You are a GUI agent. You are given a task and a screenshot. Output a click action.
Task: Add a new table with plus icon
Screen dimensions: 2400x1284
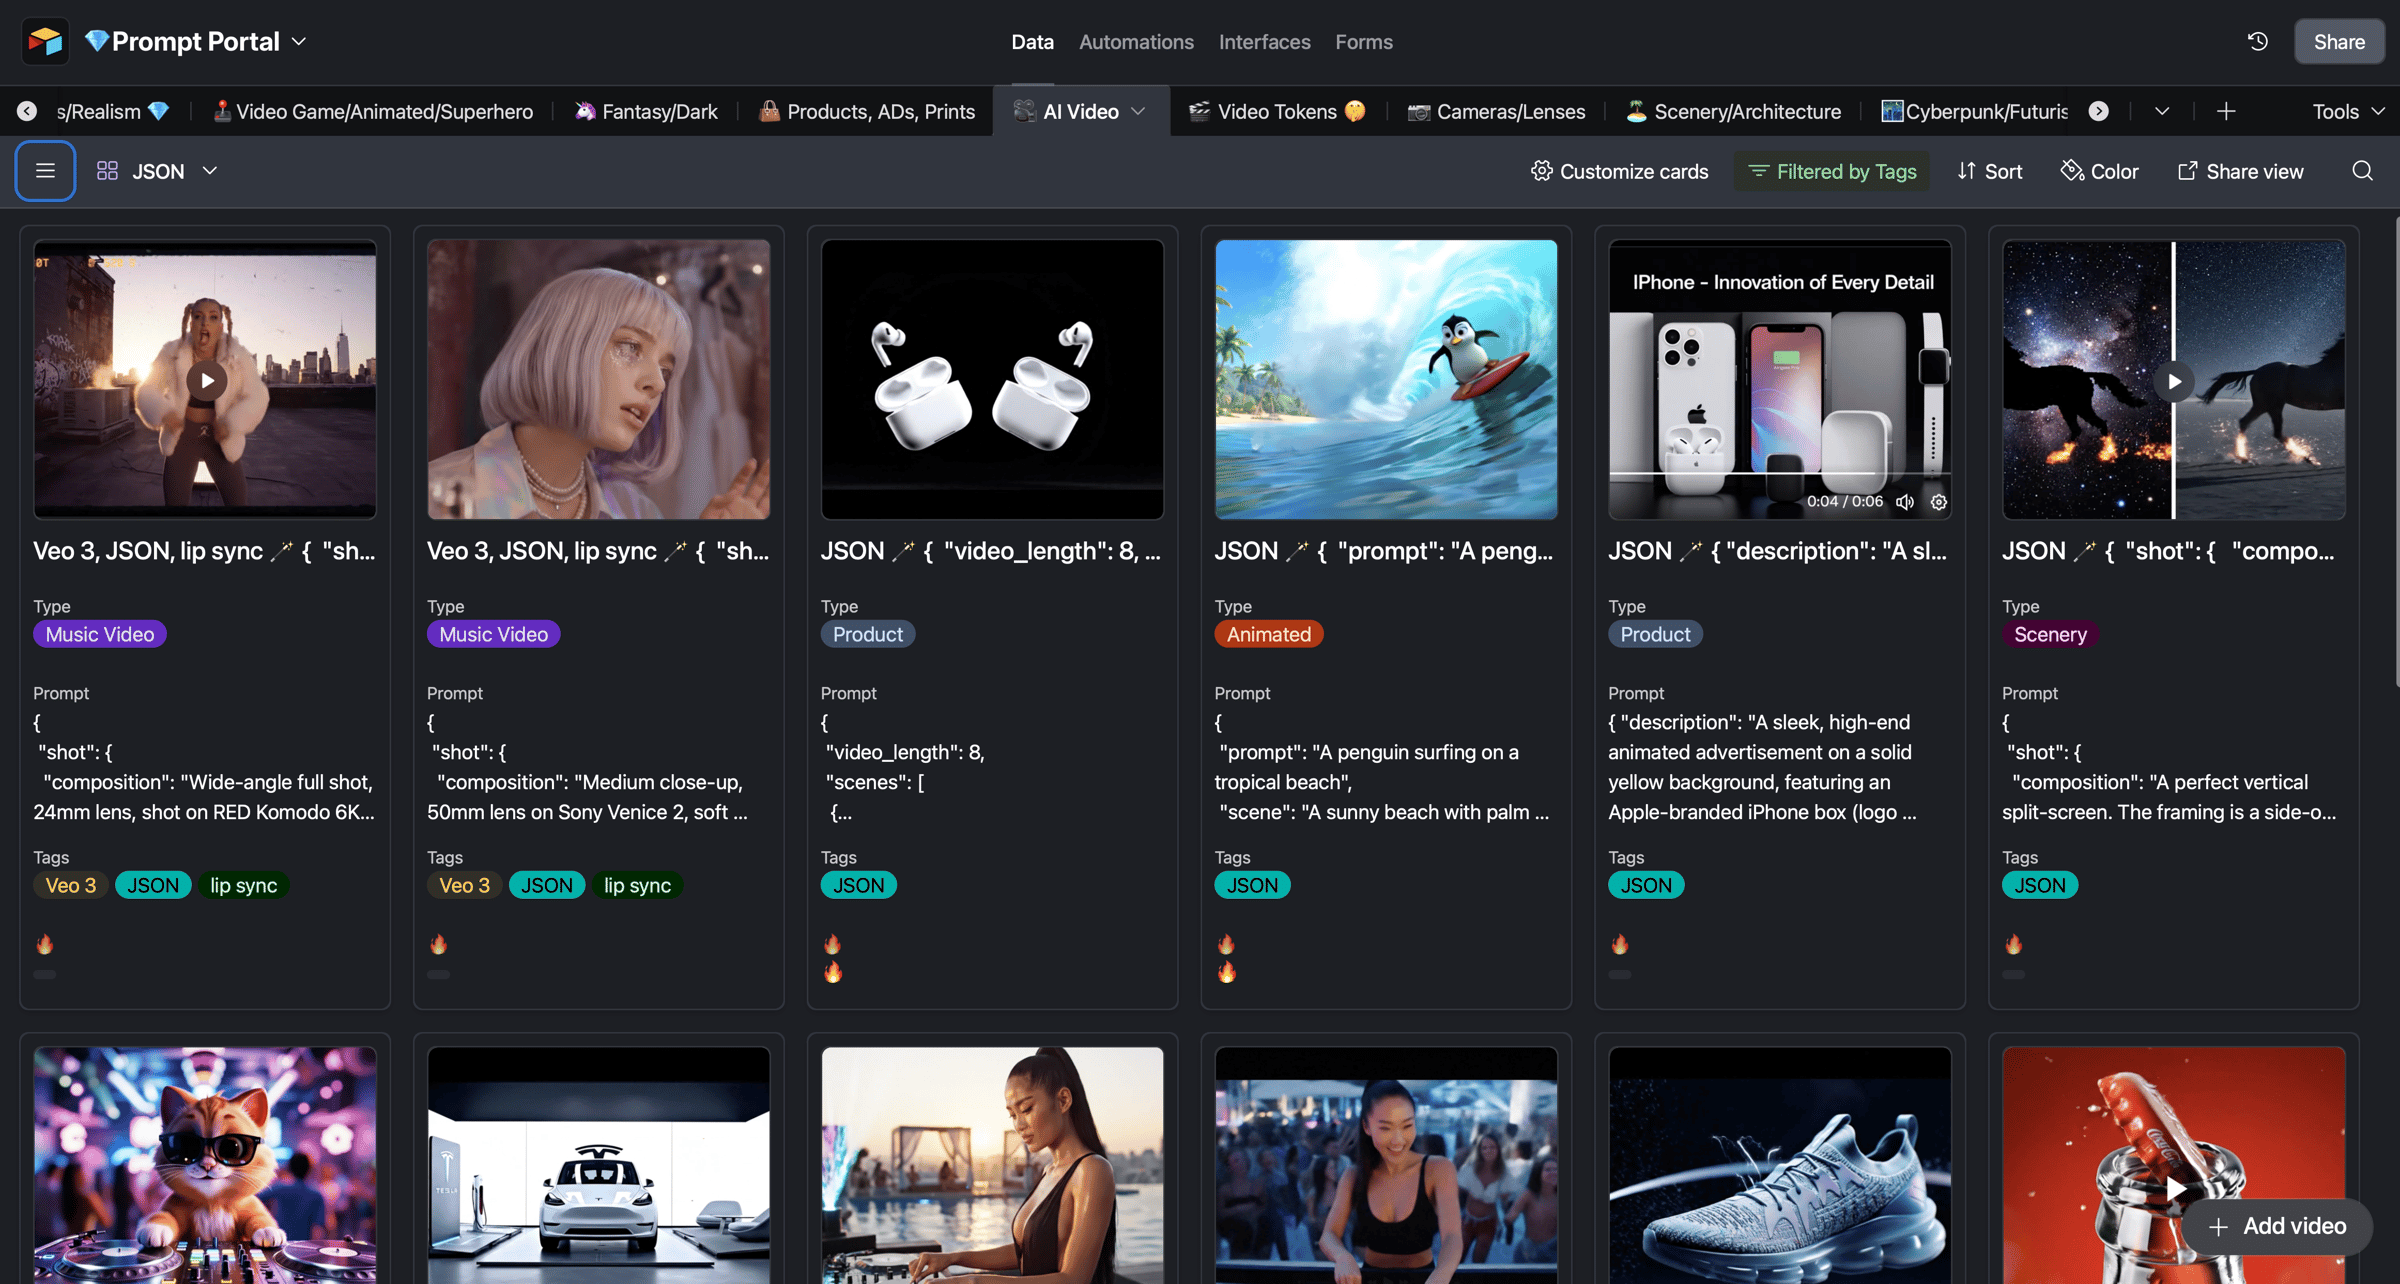tap(2226, 111)
